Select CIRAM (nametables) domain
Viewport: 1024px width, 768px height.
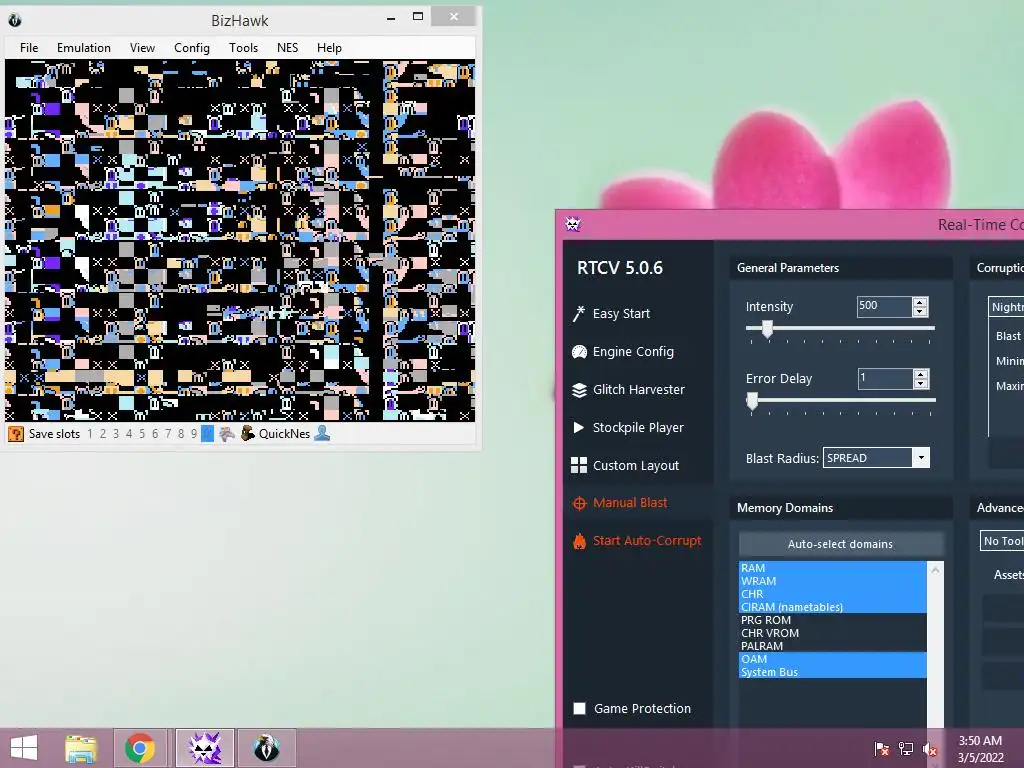(x=833, y=607)
